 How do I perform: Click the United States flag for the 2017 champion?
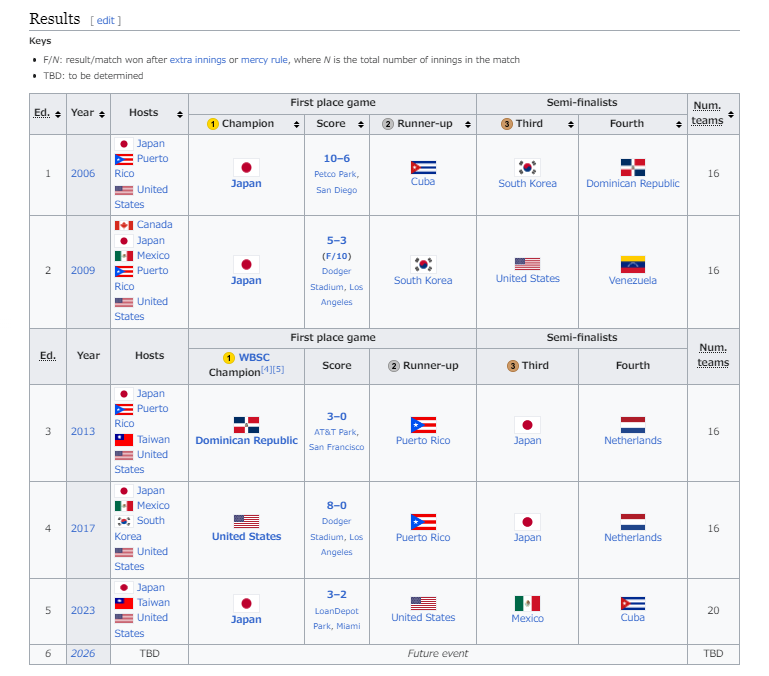[x=246, y=521]
